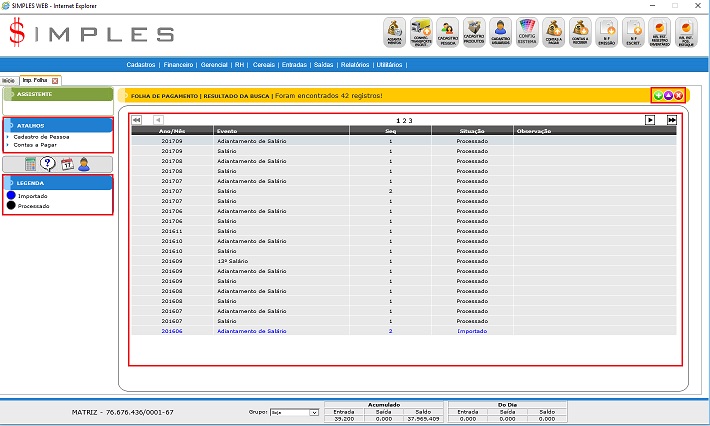
Task: Open the help question mark icon
Action: coord(48,164)
